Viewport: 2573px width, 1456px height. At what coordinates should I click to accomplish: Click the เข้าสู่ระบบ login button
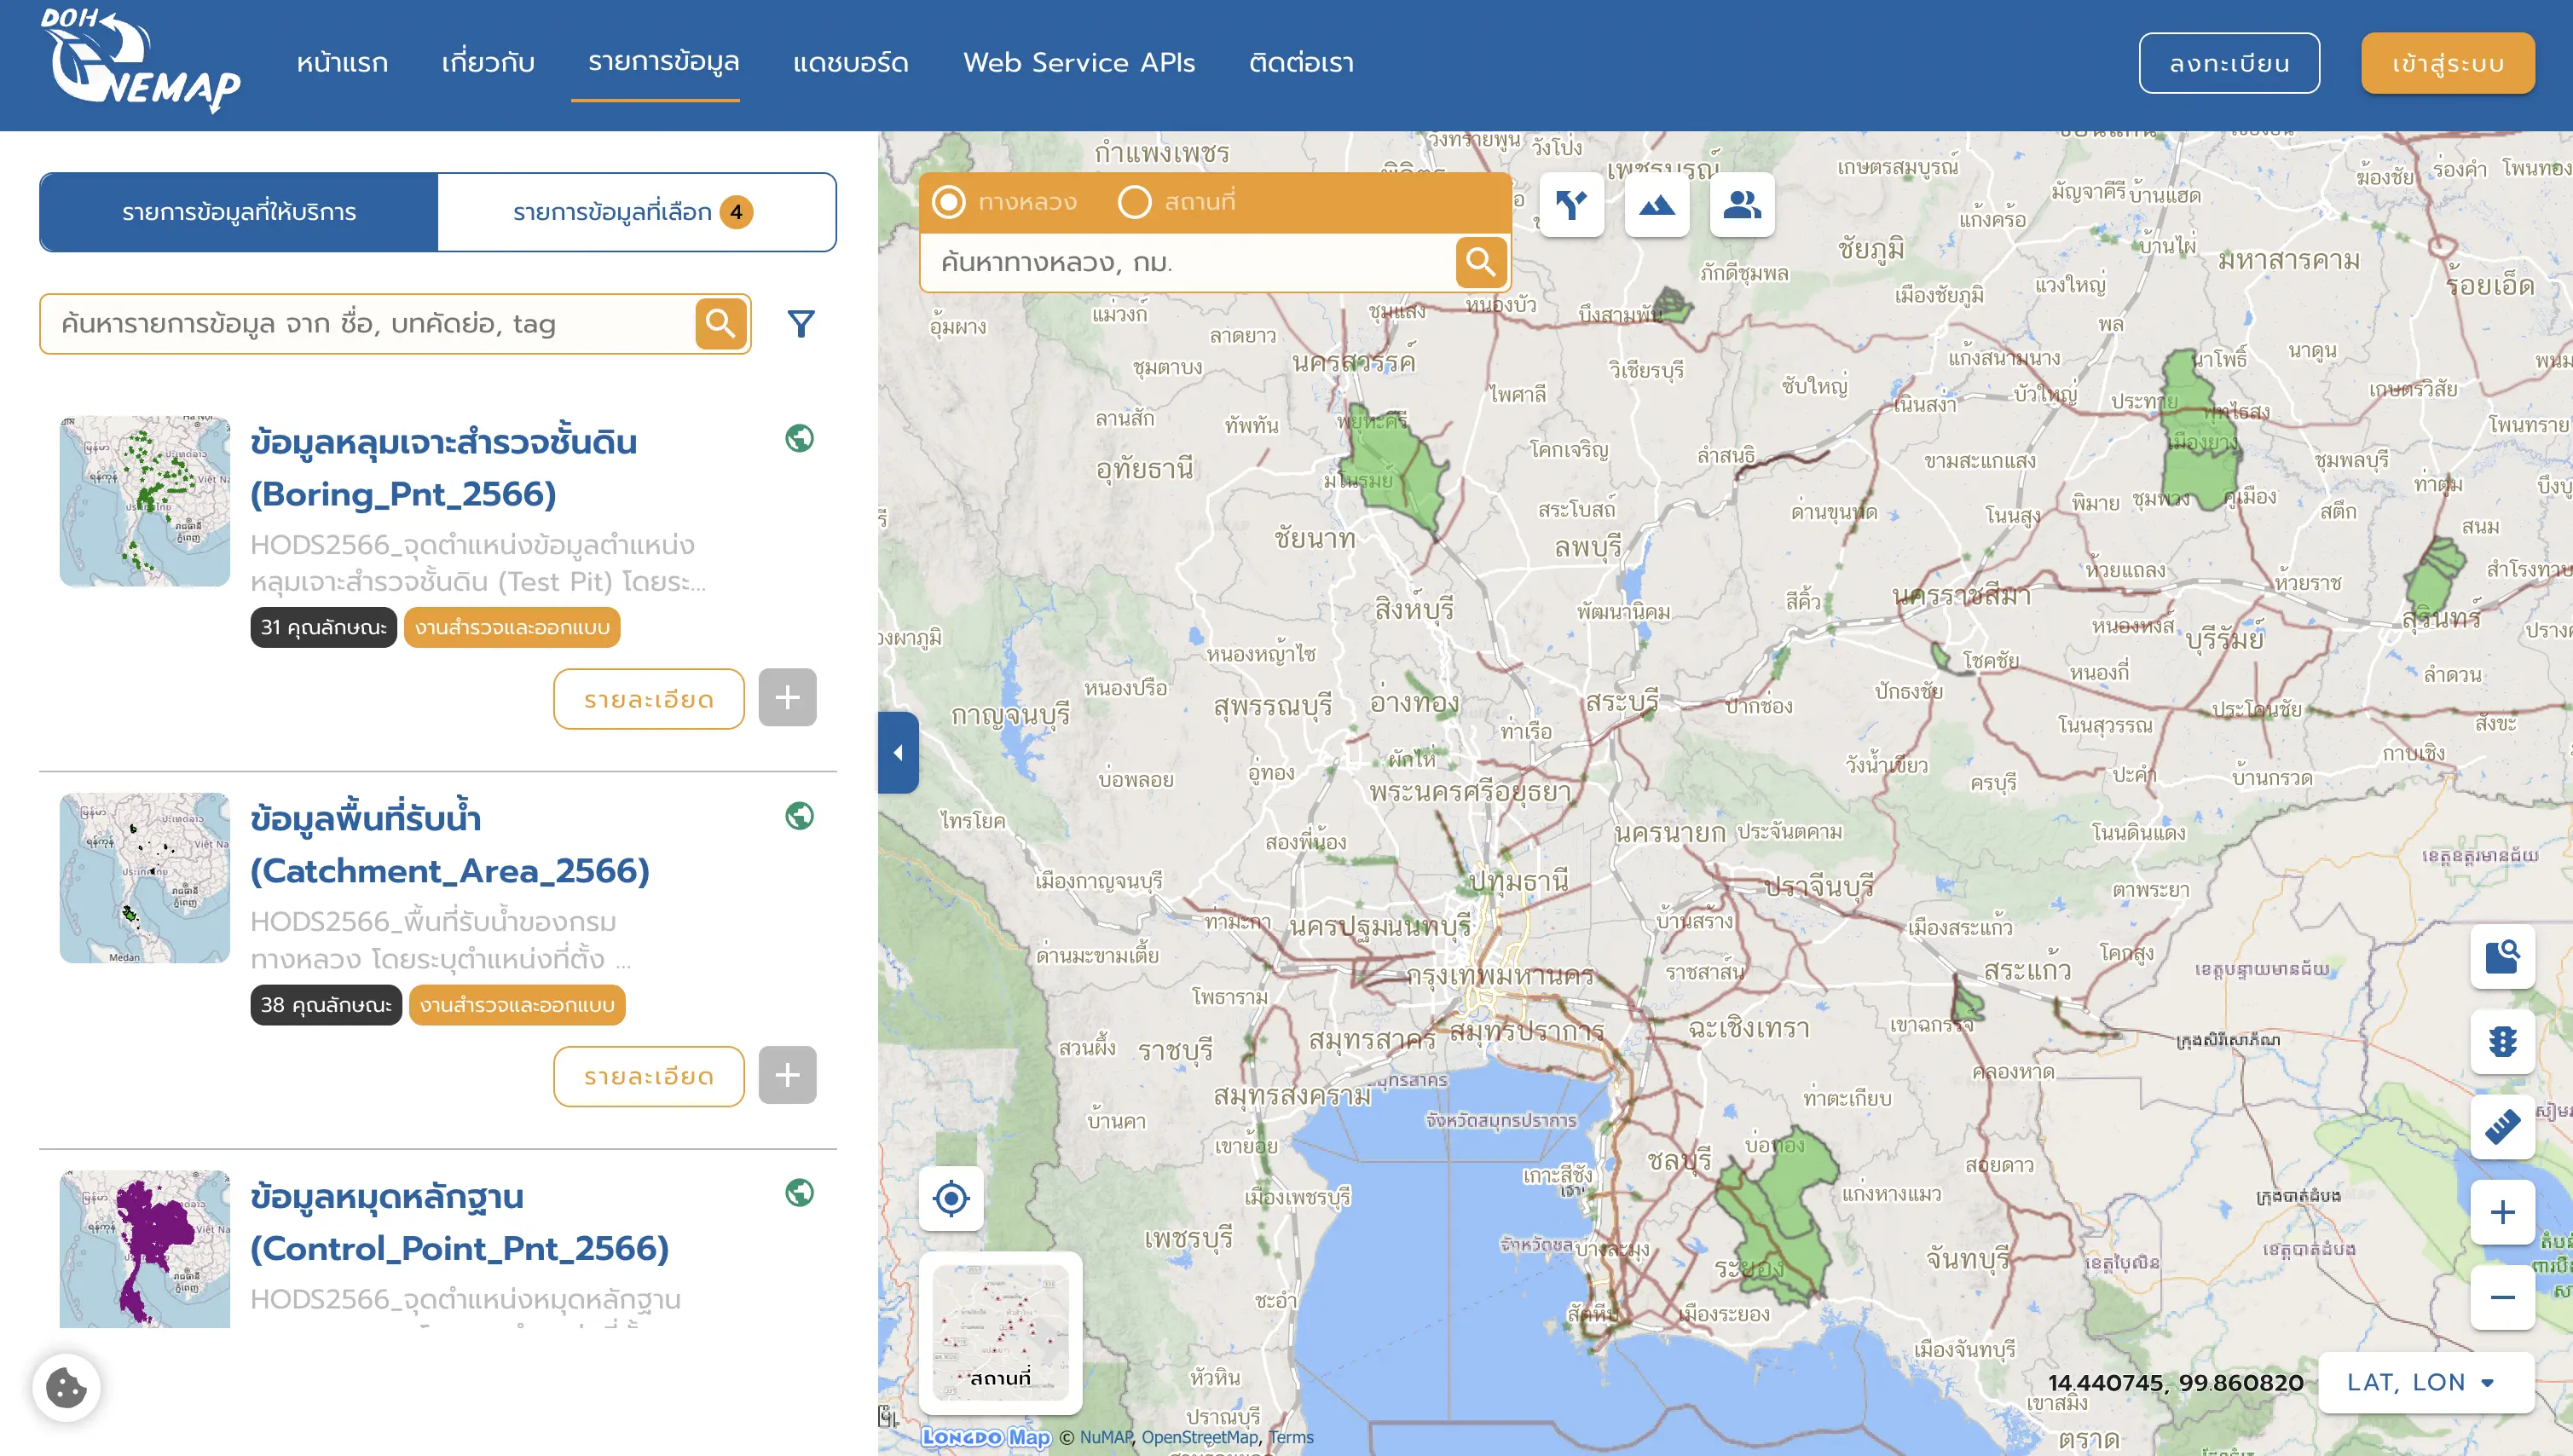click(x=2447, y=63)
